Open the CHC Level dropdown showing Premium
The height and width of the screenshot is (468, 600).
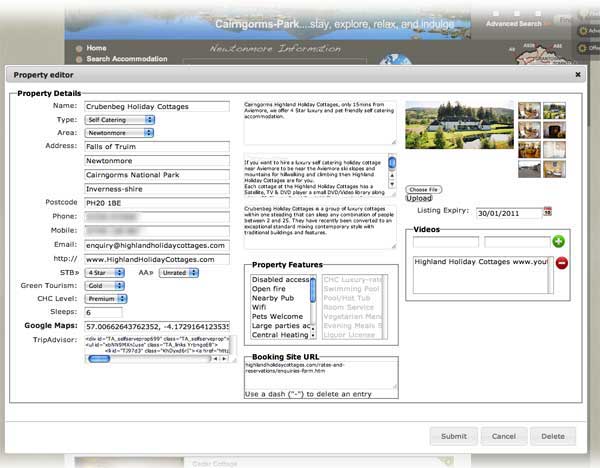click(106, 299)
